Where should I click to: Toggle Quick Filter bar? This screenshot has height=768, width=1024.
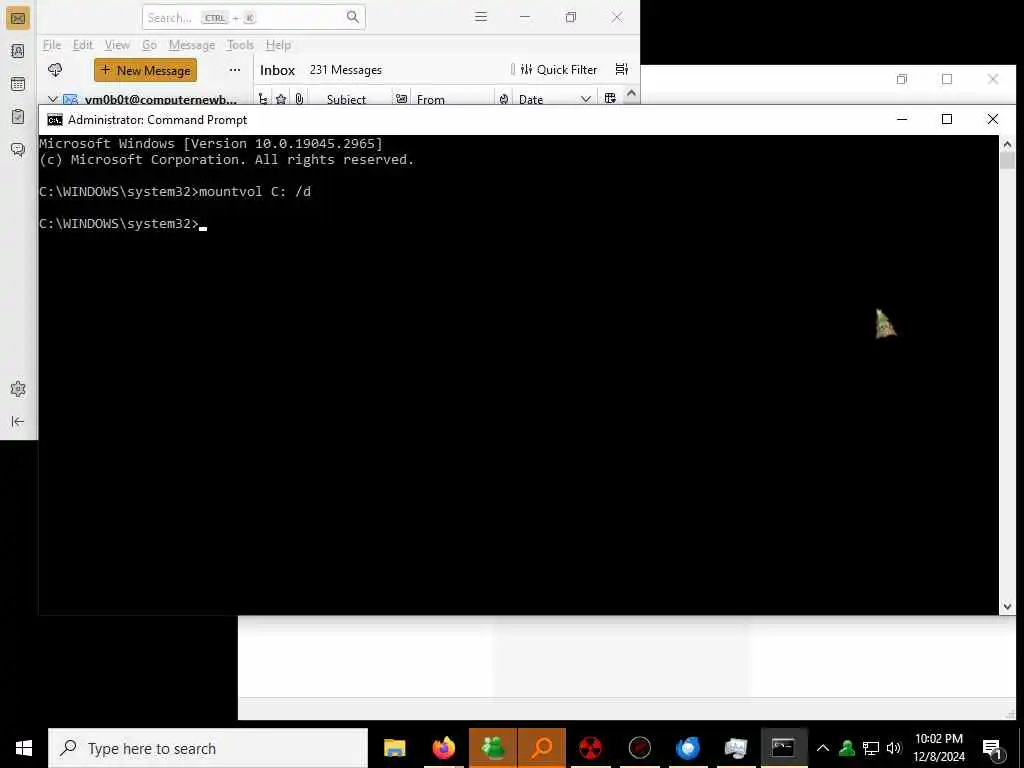559,69
